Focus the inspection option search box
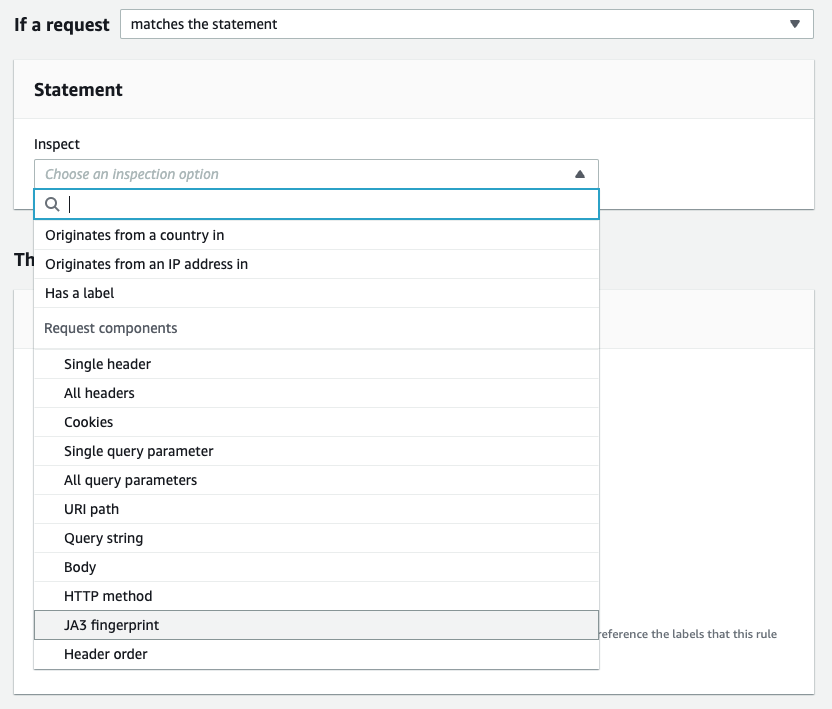Image resolution: width=832 pixels, height=709 pixels. 316,204
